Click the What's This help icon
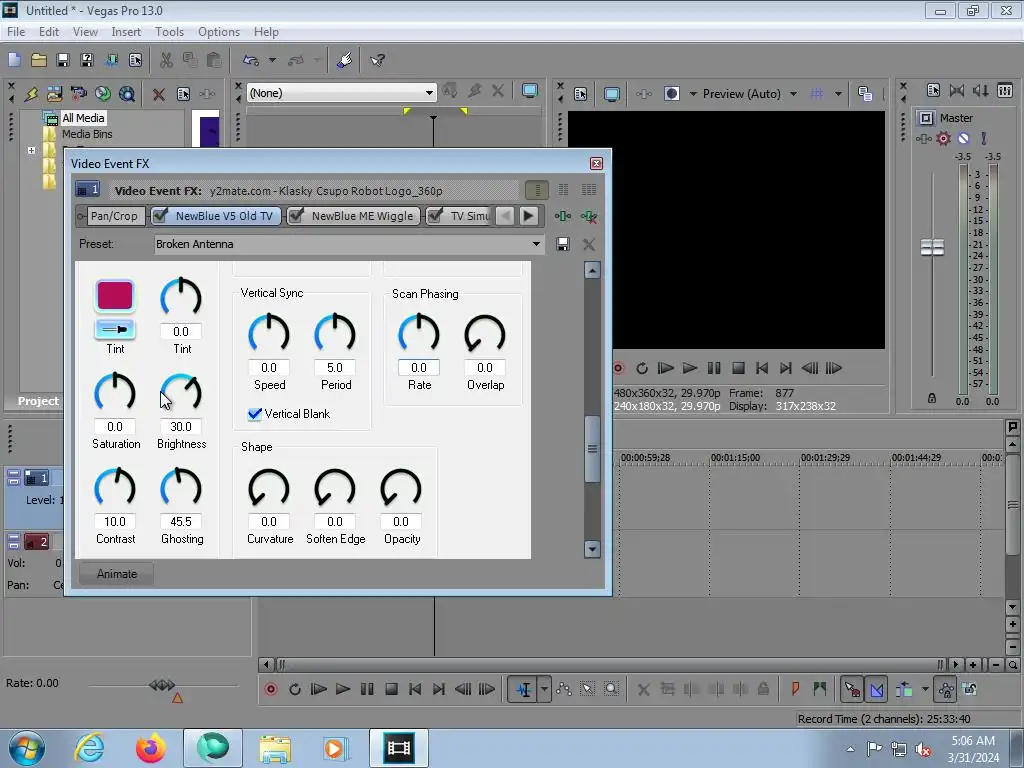This screenshot has width=1024, height=768. 377,60
